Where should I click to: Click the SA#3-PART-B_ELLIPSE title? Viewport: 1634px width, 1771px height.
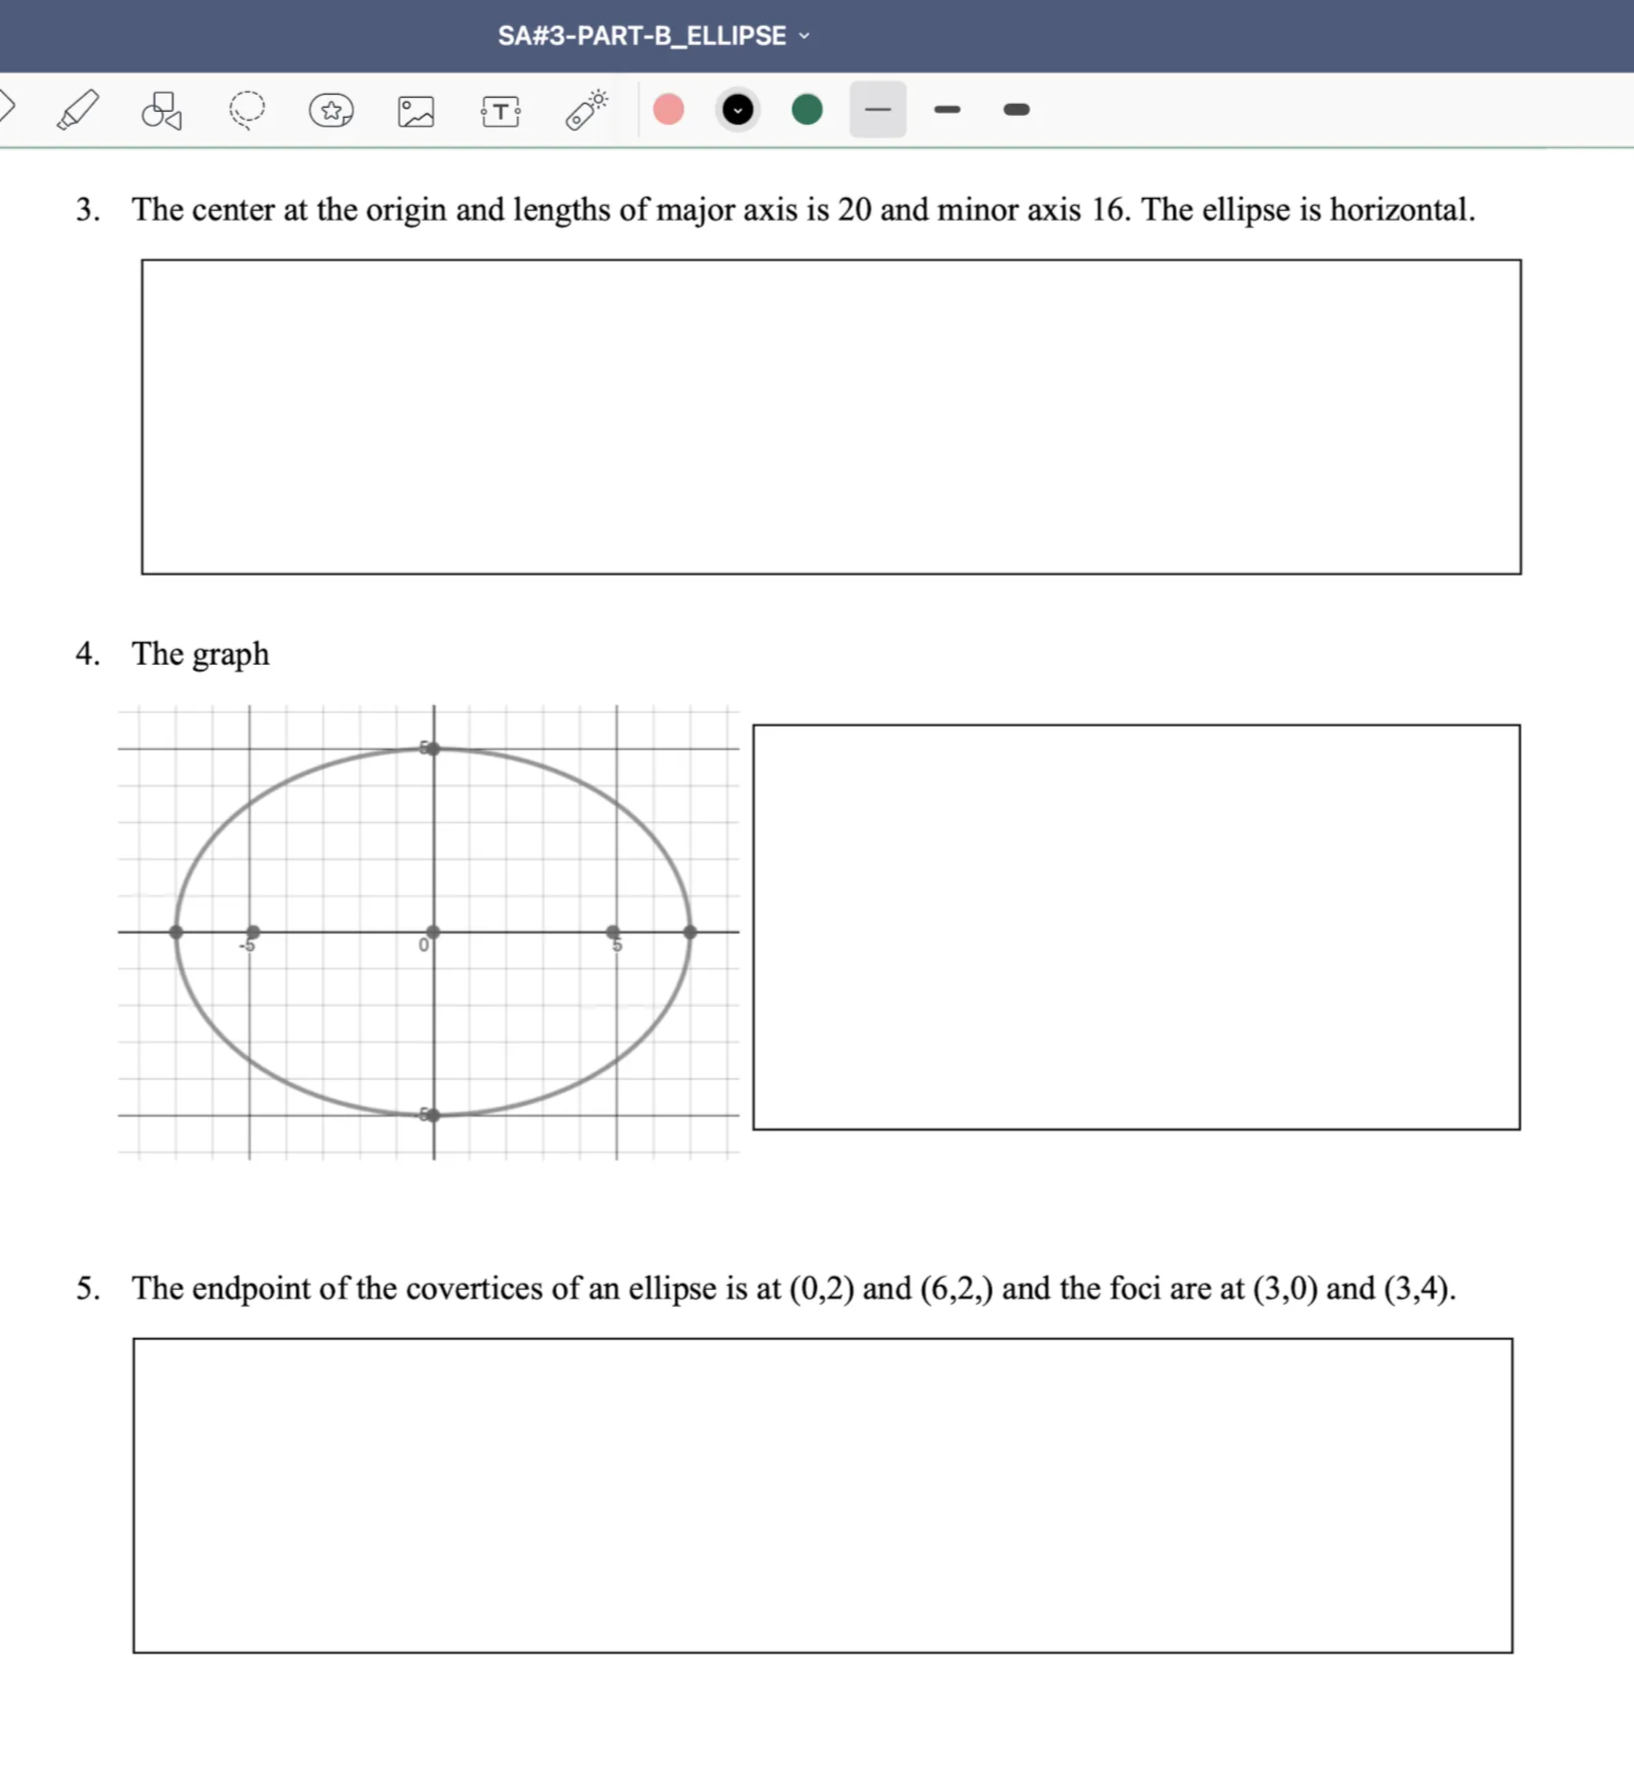coord(640,35)
